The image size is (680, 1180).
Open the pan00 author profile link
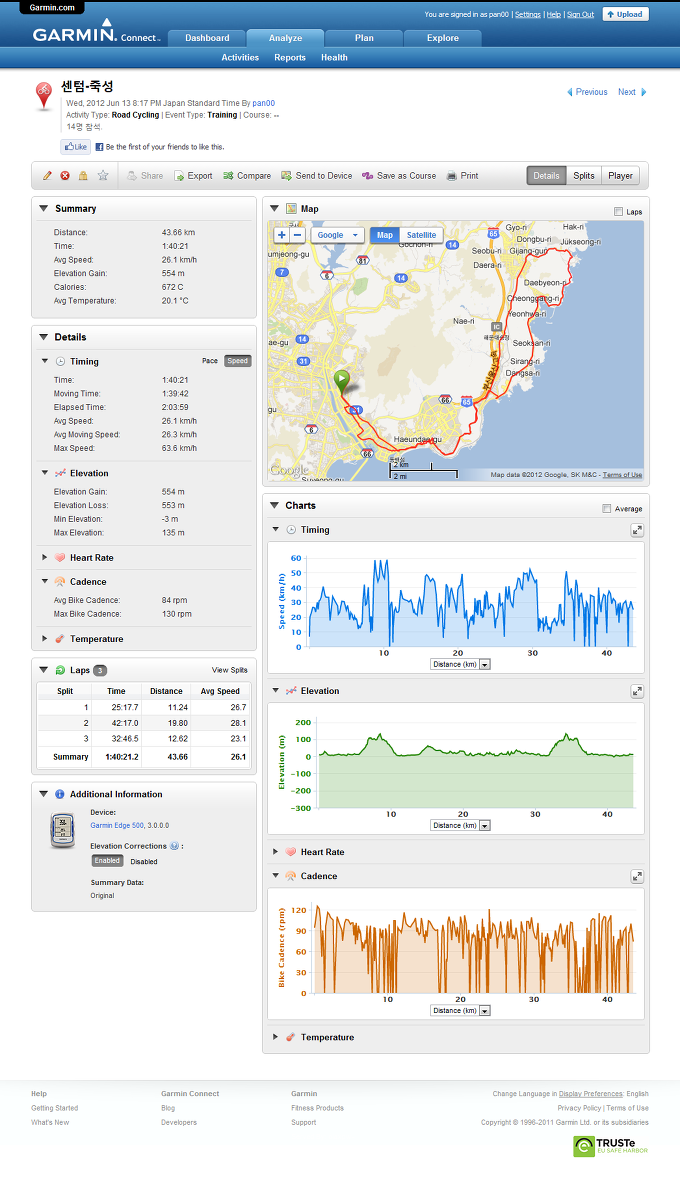(263, 103)
